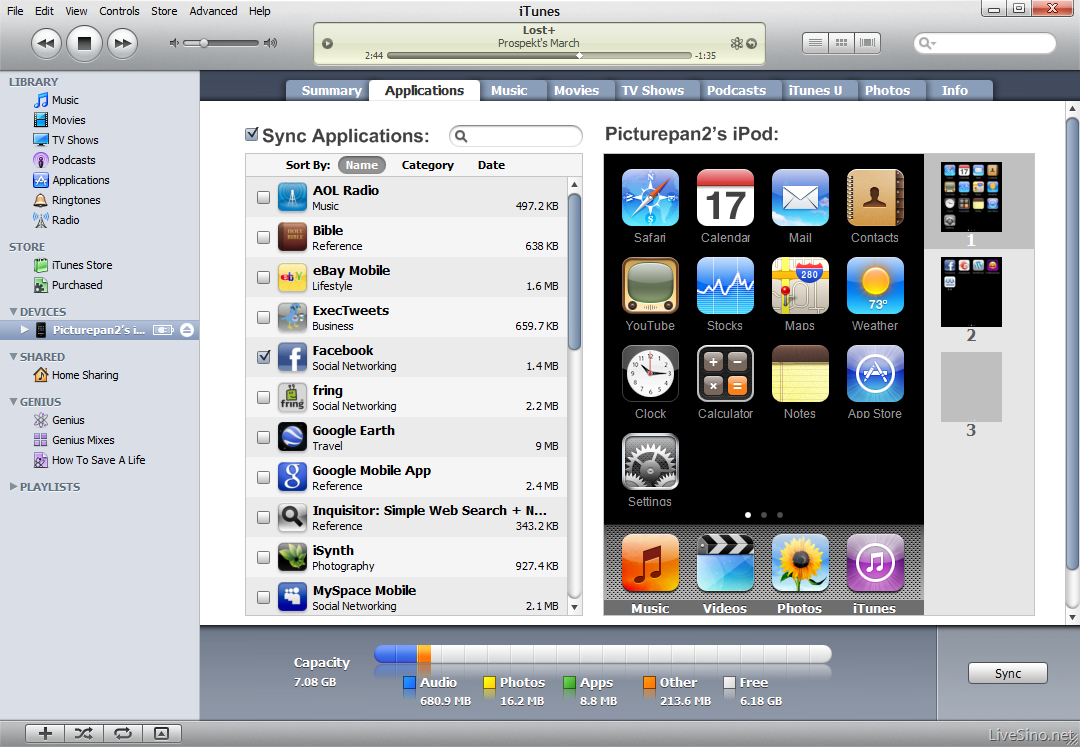
Task: Check the Bible app checkbox
Action: point(263,238)
